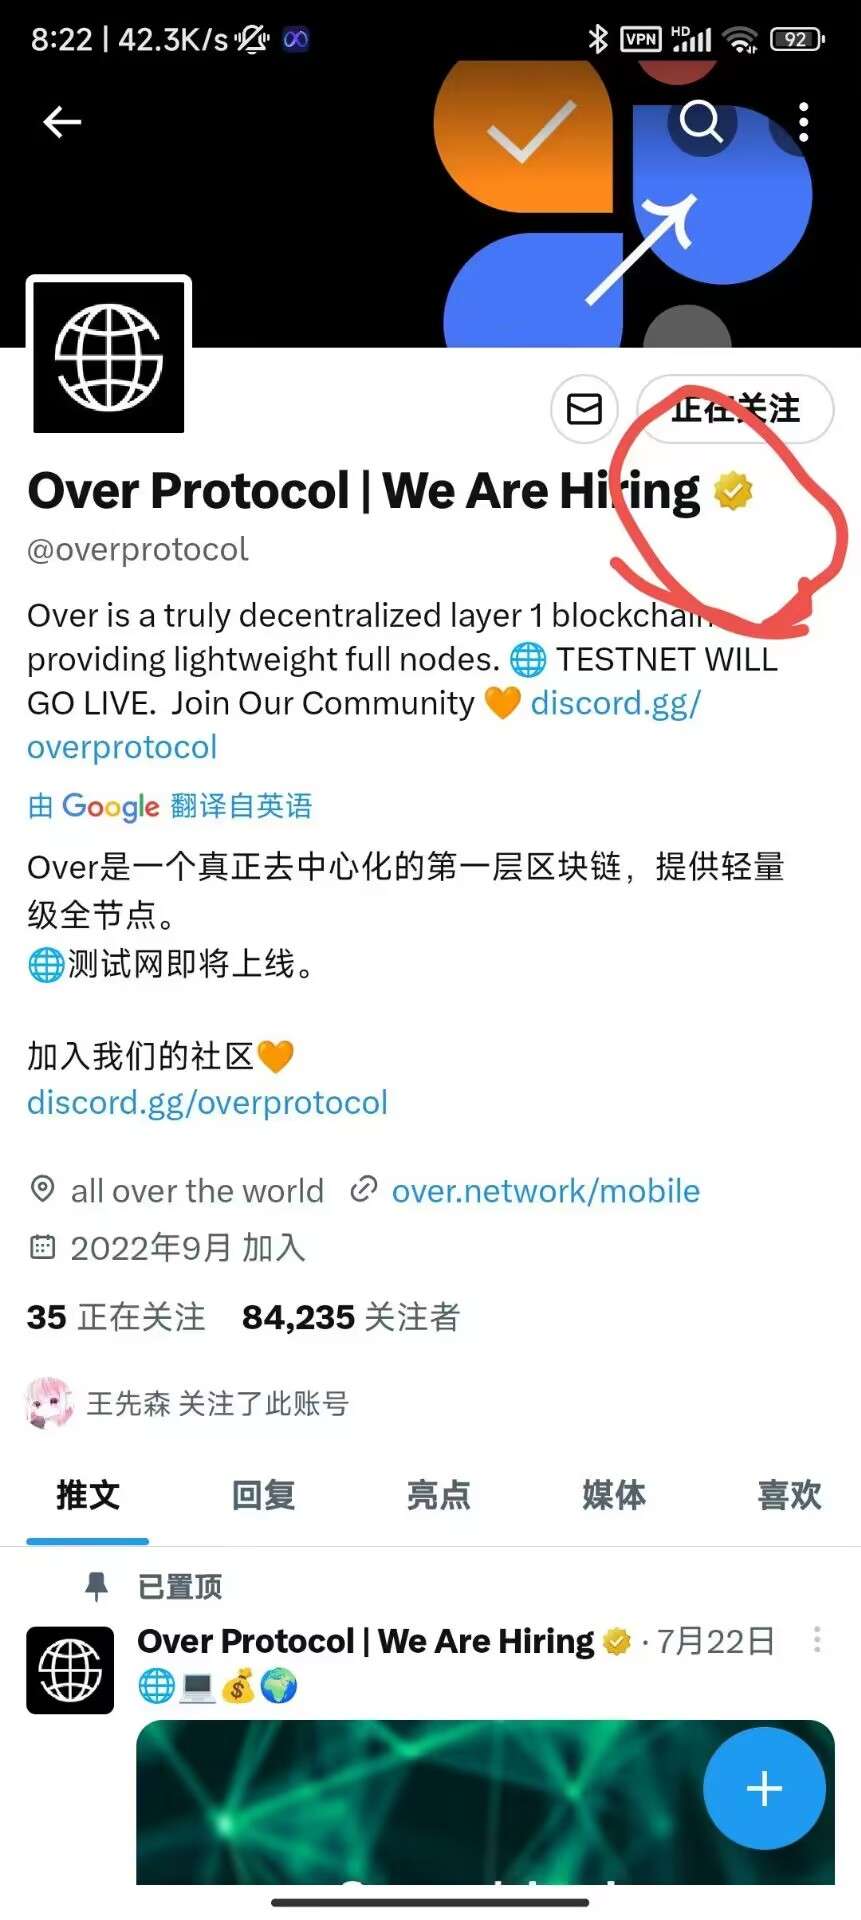Tap the envelope message icon

(x=585, y=408)
